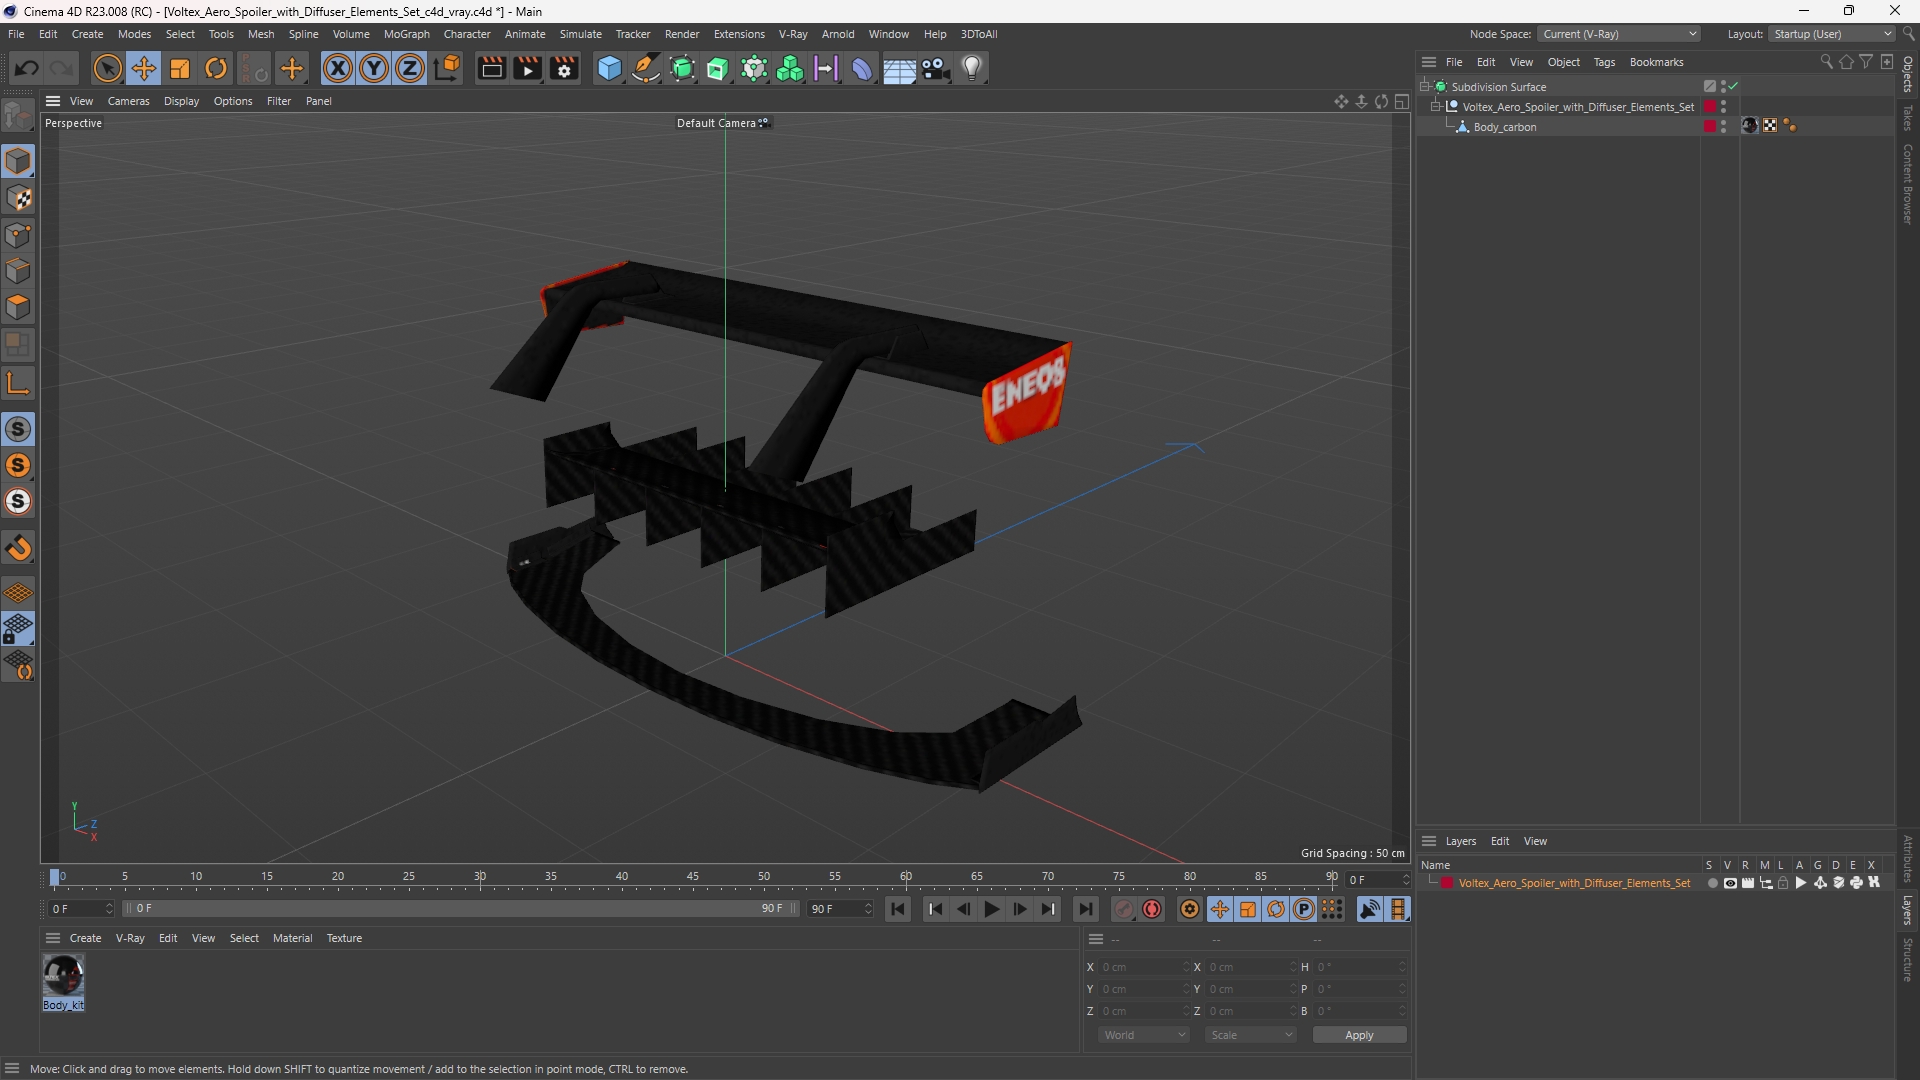1920x1080 pixels.
Task: Add a Camera object
Action: click(936, 68)
